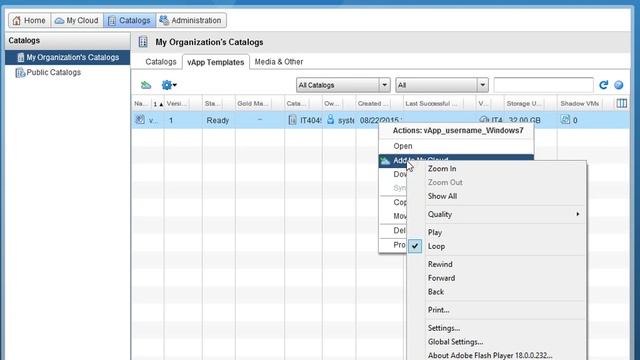Open Global Settings... from Flash menu
Screen dimensions: 640x360
(455, 342)
